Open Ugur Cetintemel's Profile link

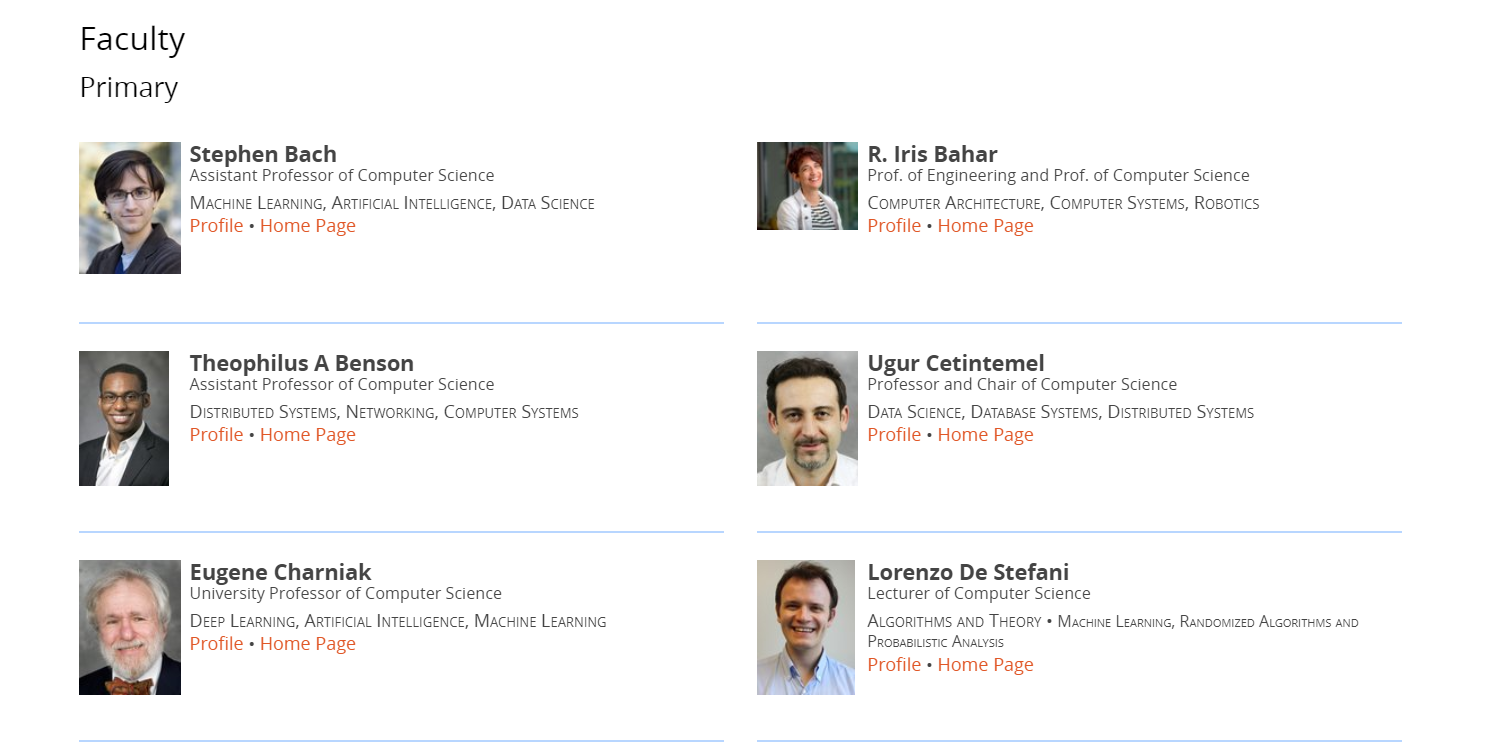[x=894, y=435]
